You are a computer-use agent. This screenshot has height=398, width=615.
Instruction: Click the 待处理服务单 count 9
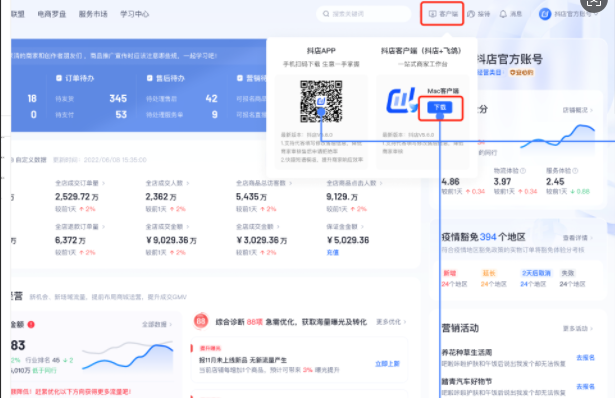click(x=215, y=114)
